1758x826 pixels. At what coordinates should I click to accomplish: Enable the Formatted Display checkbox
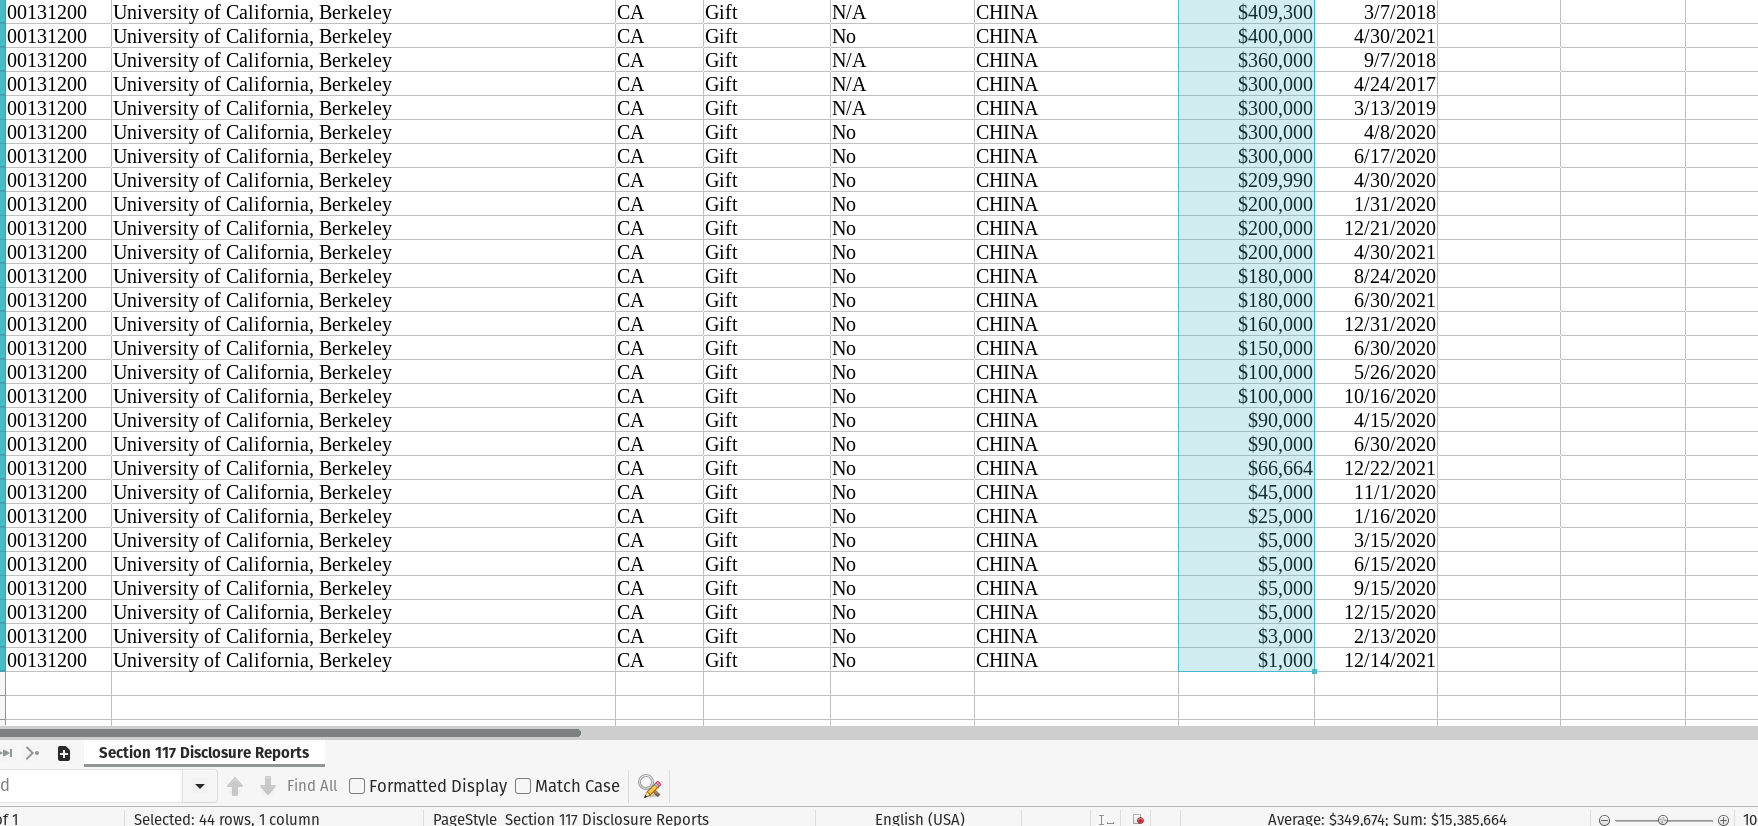click(x=357, y=786)
